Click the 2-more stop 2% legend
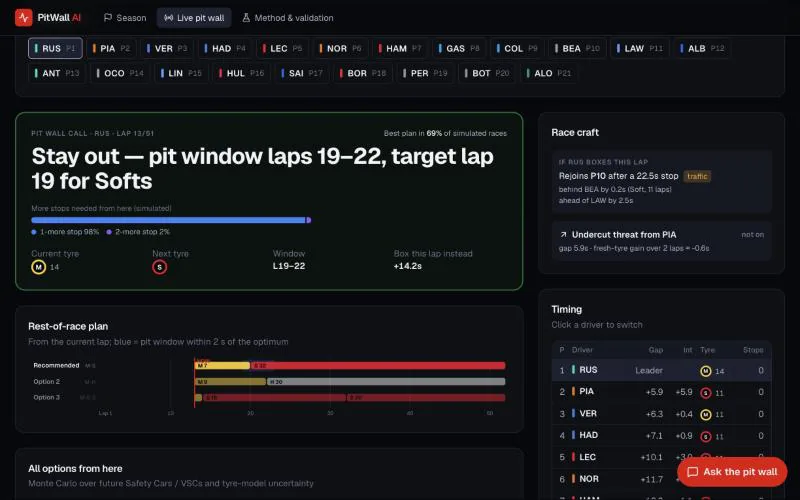The height and width of the screenshot is (500, 800). click(x=138, y=232)
